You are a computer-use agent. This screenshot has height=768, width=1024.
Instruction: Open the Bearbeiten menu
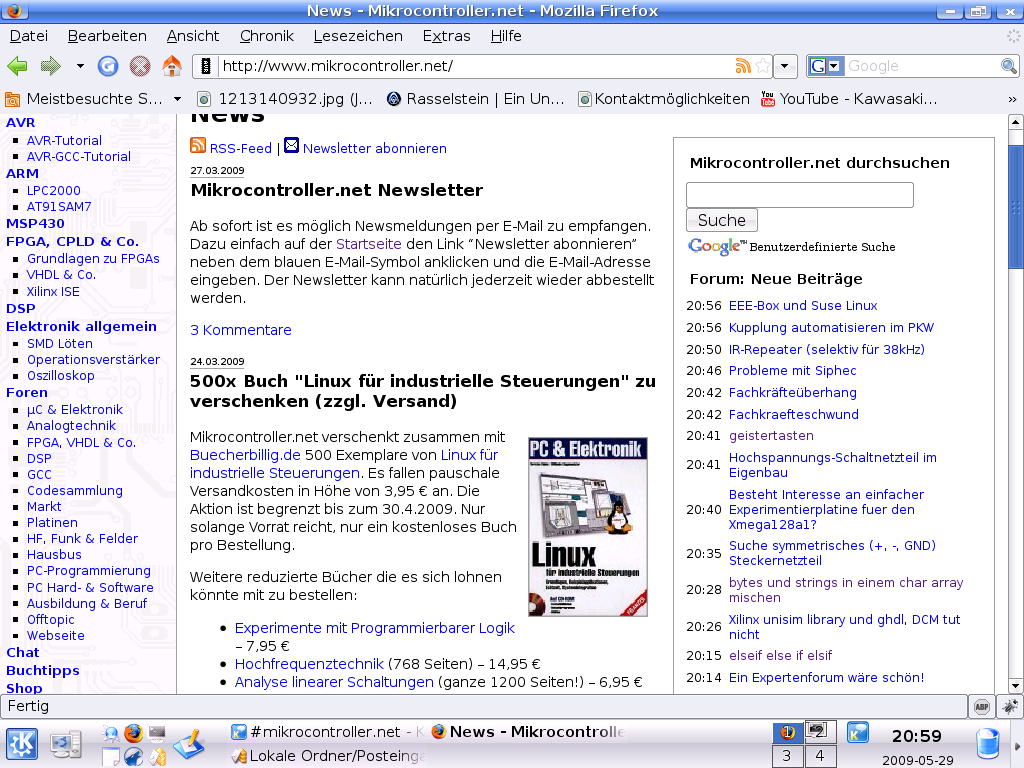coord(107,36)
